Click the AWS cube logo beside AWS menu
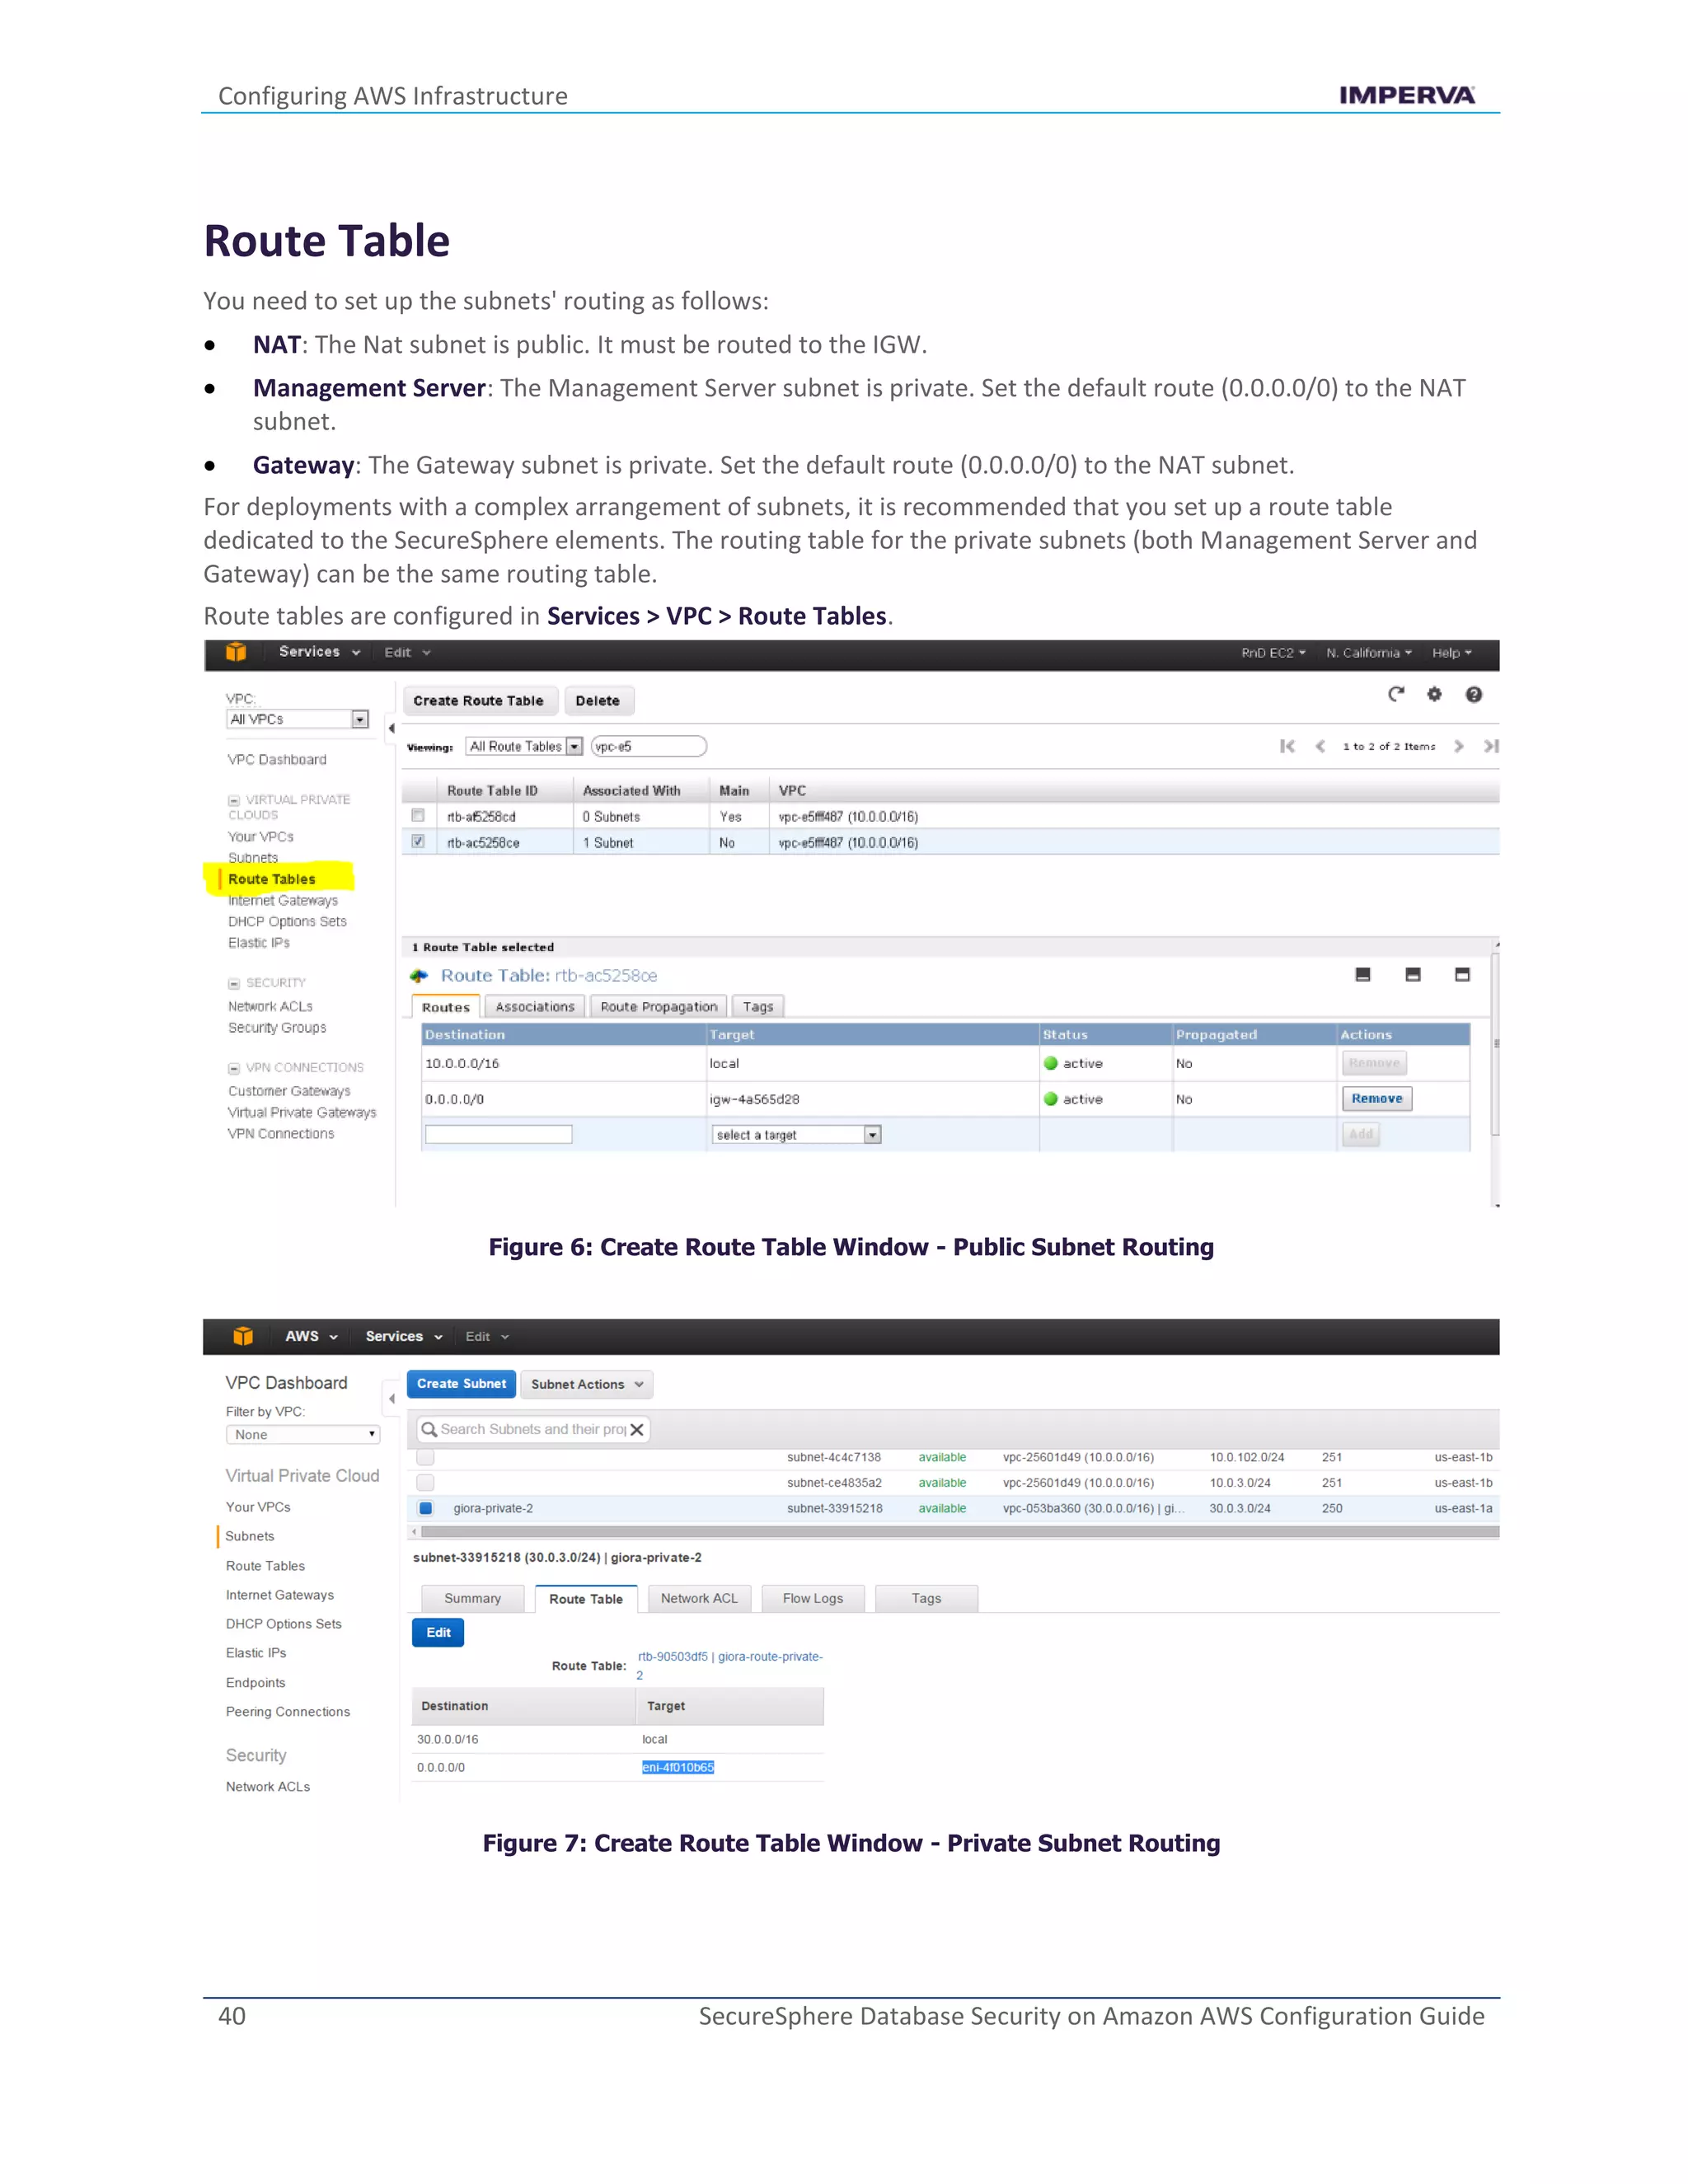1688x2184 pixels. point(243,1336)
